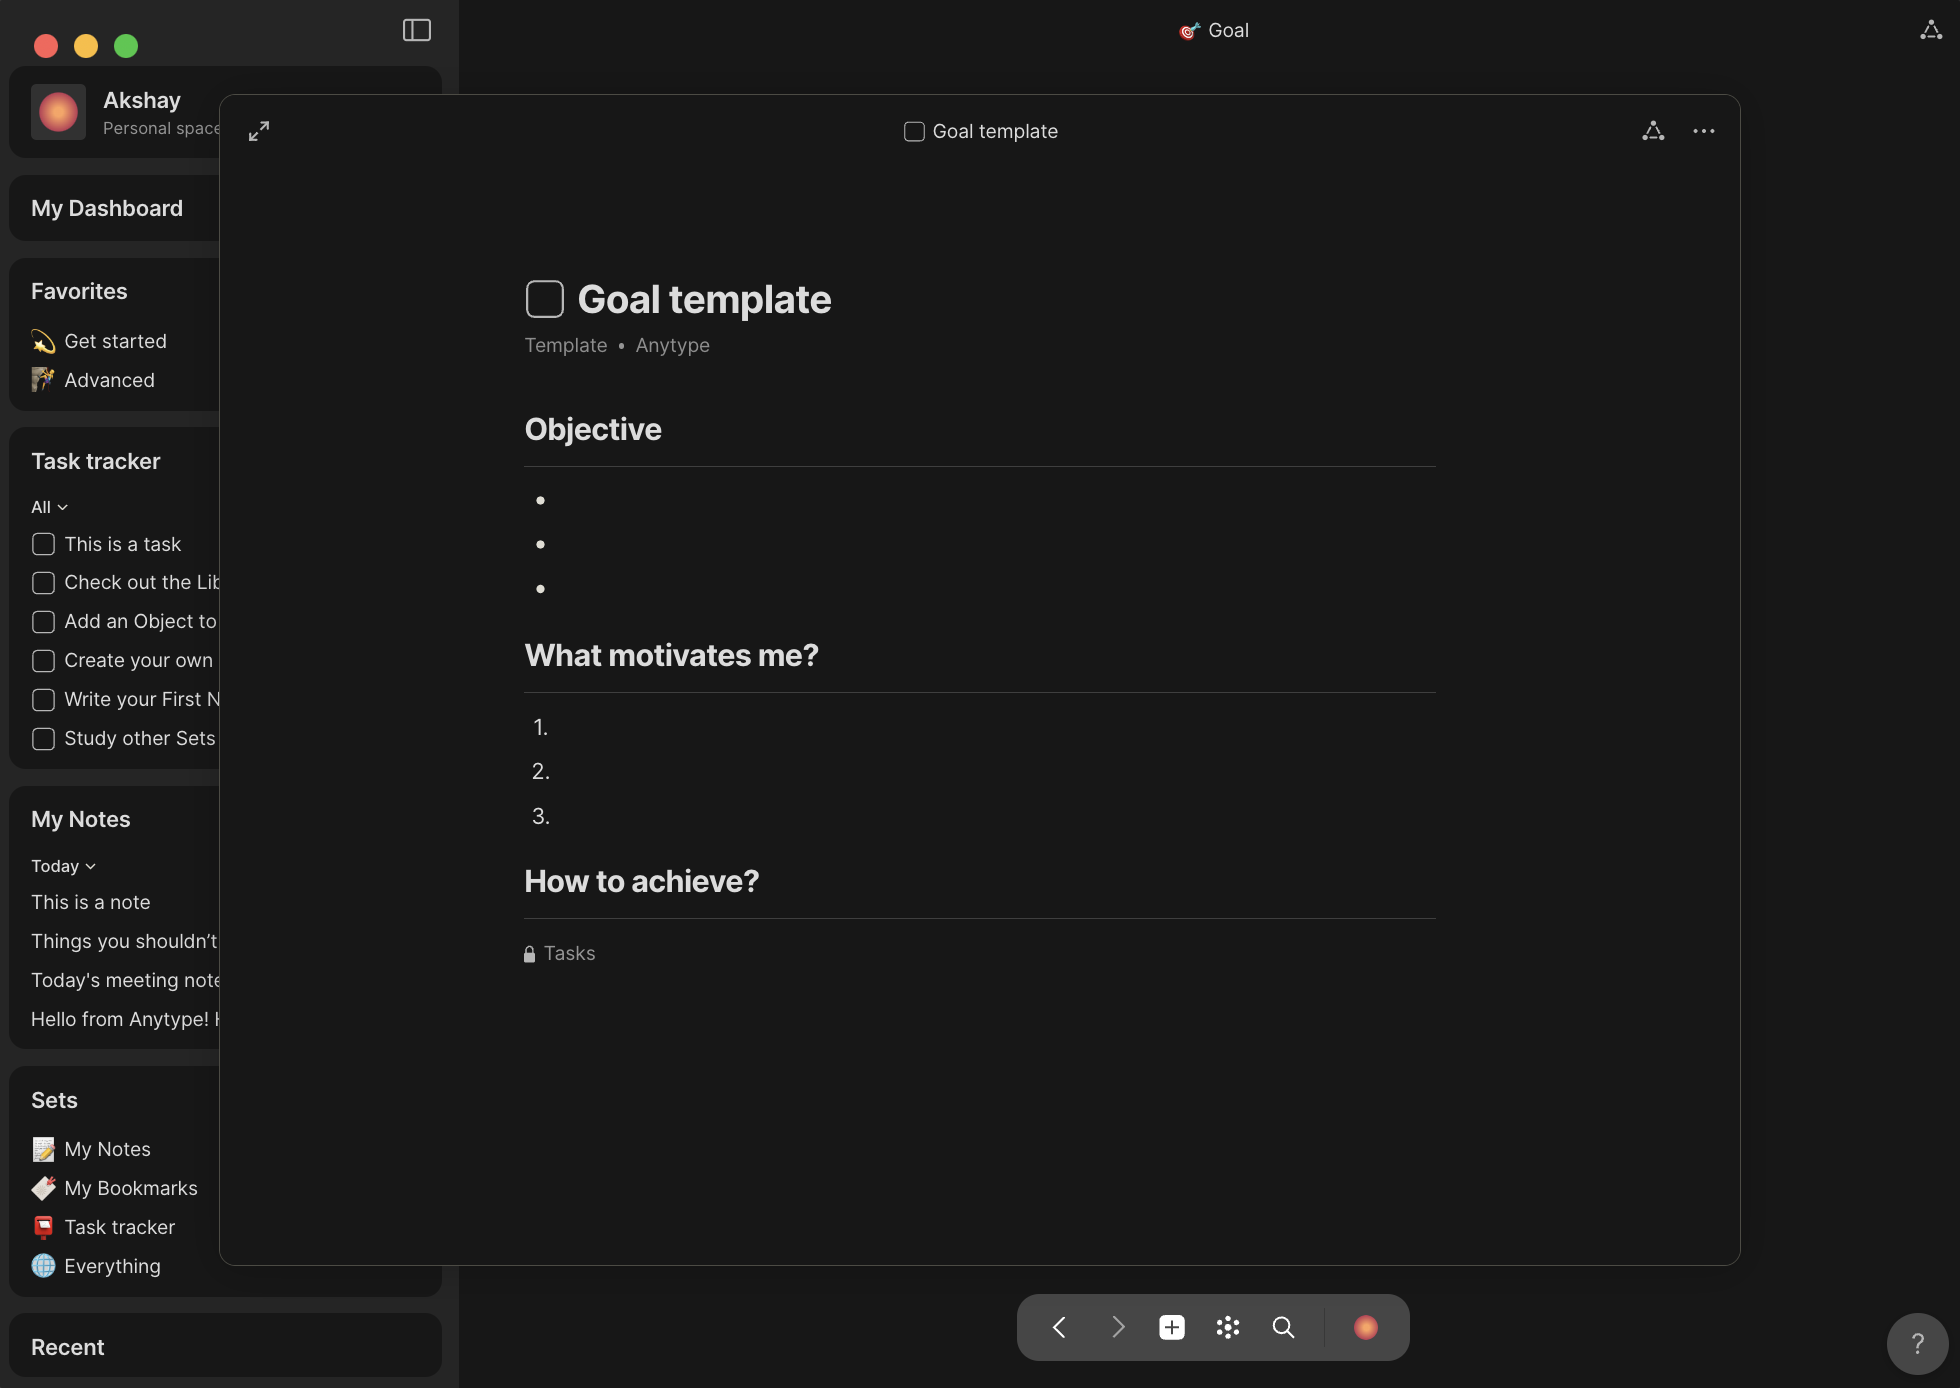Open the template relations graph icon
The image size is (1960, 1388).
pos(1653,131)
